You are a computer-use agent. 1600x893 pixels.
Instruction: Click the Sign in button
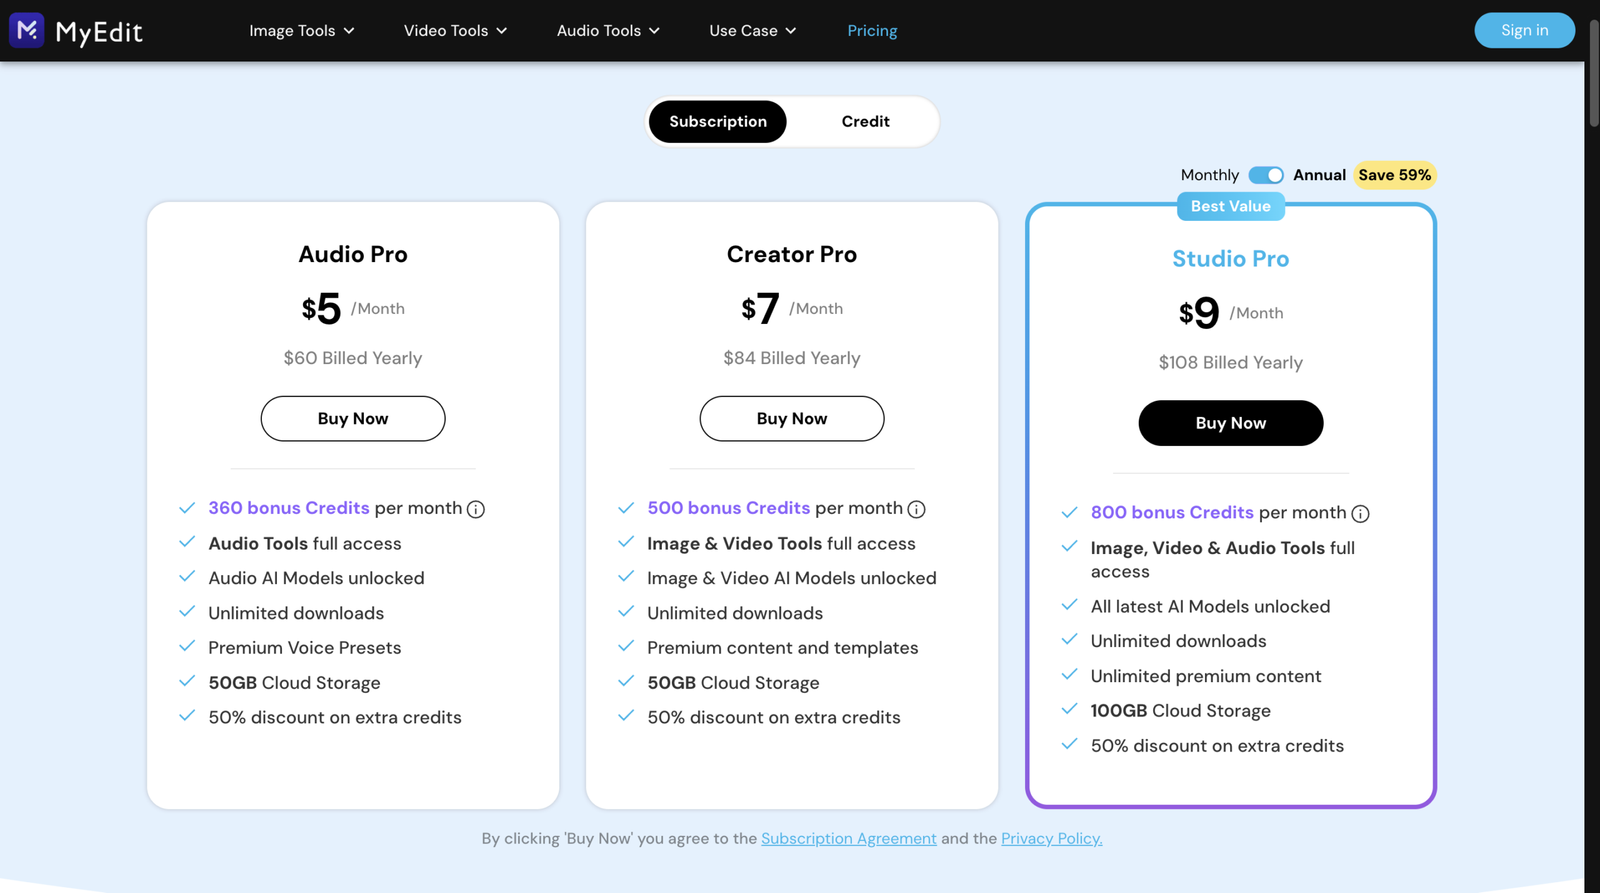point(1524,30)
